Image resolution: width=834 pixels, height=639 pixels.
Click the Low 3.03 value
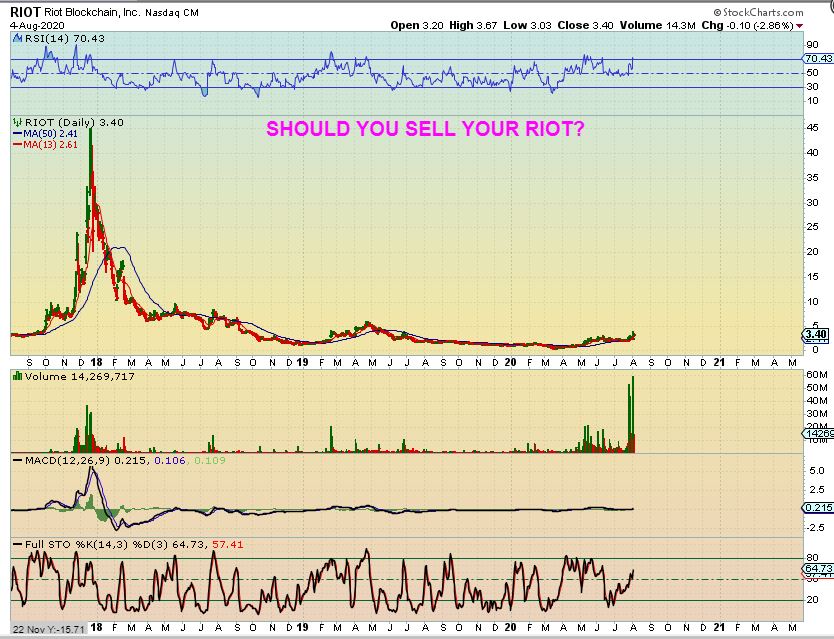[x=528, y=26]
